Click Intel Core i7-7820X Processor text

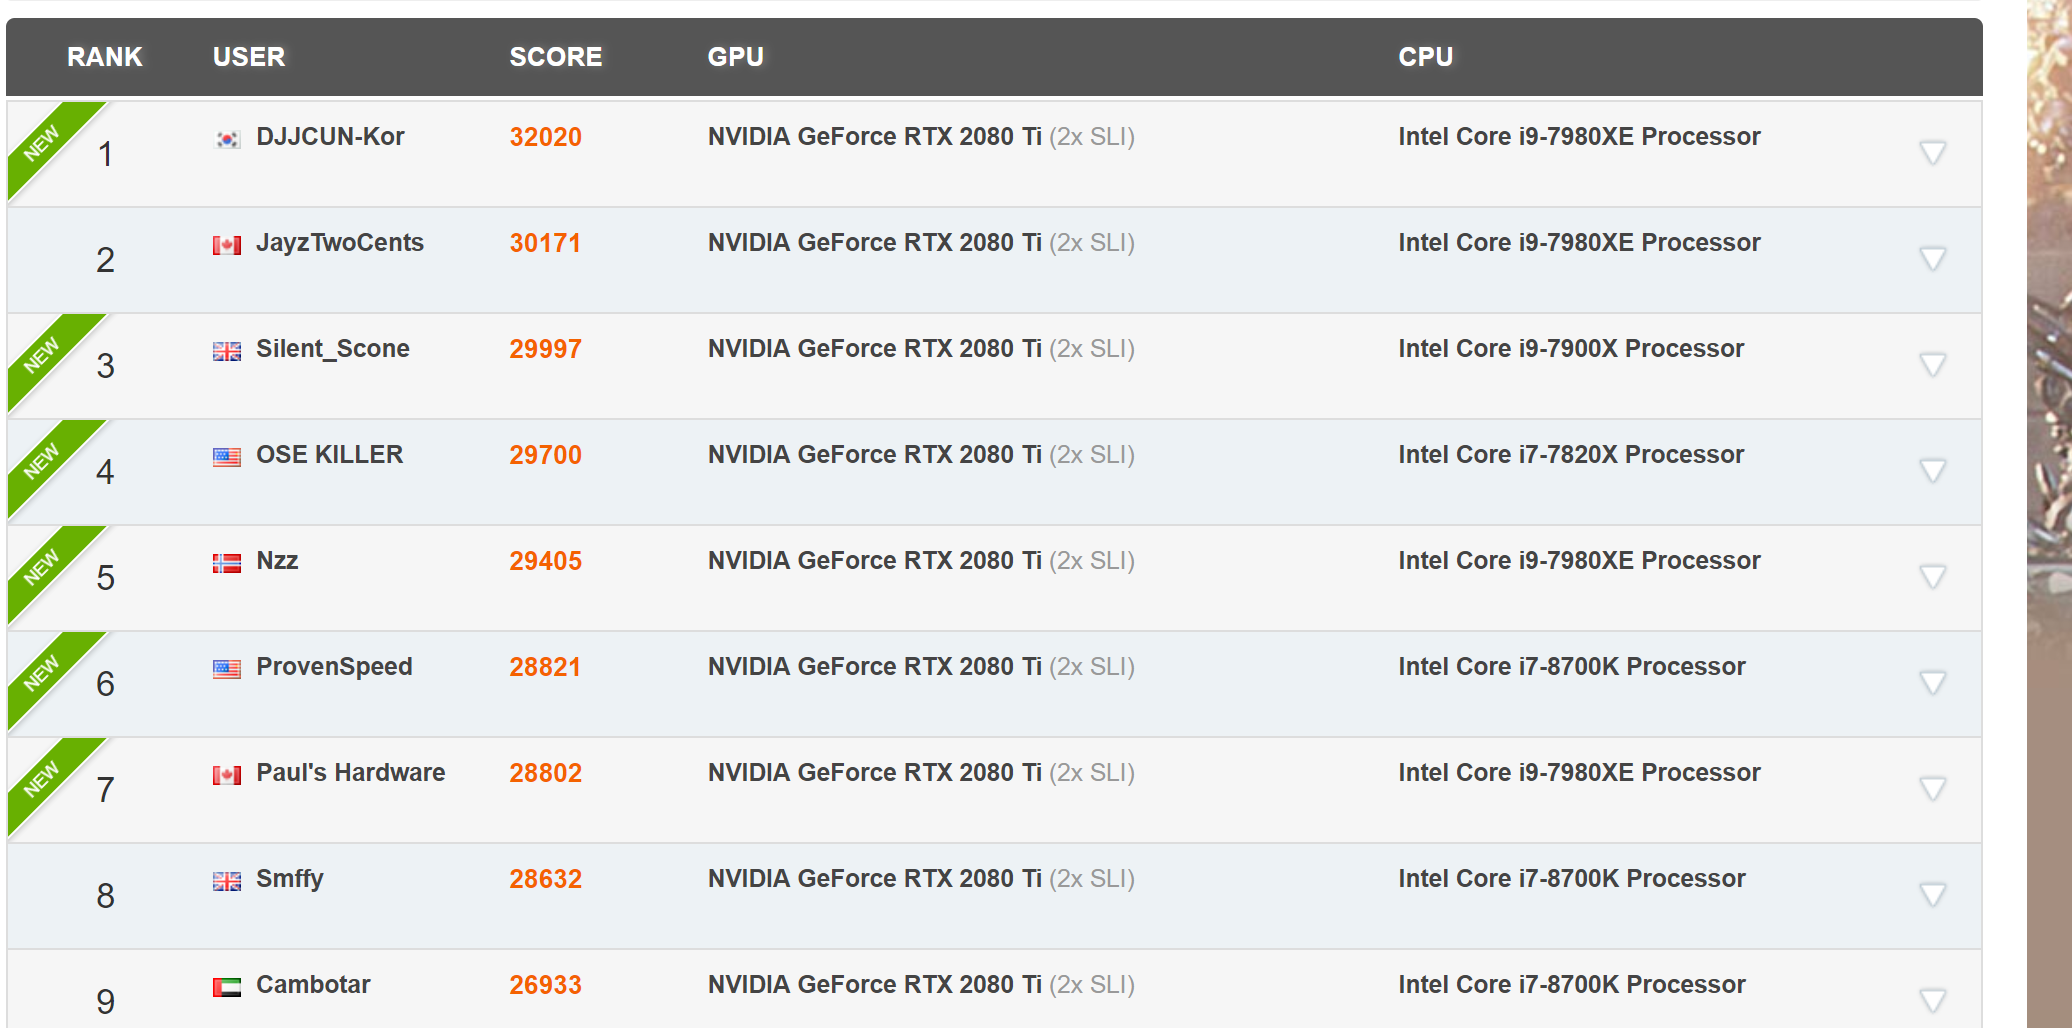[x=1571, y=455]
